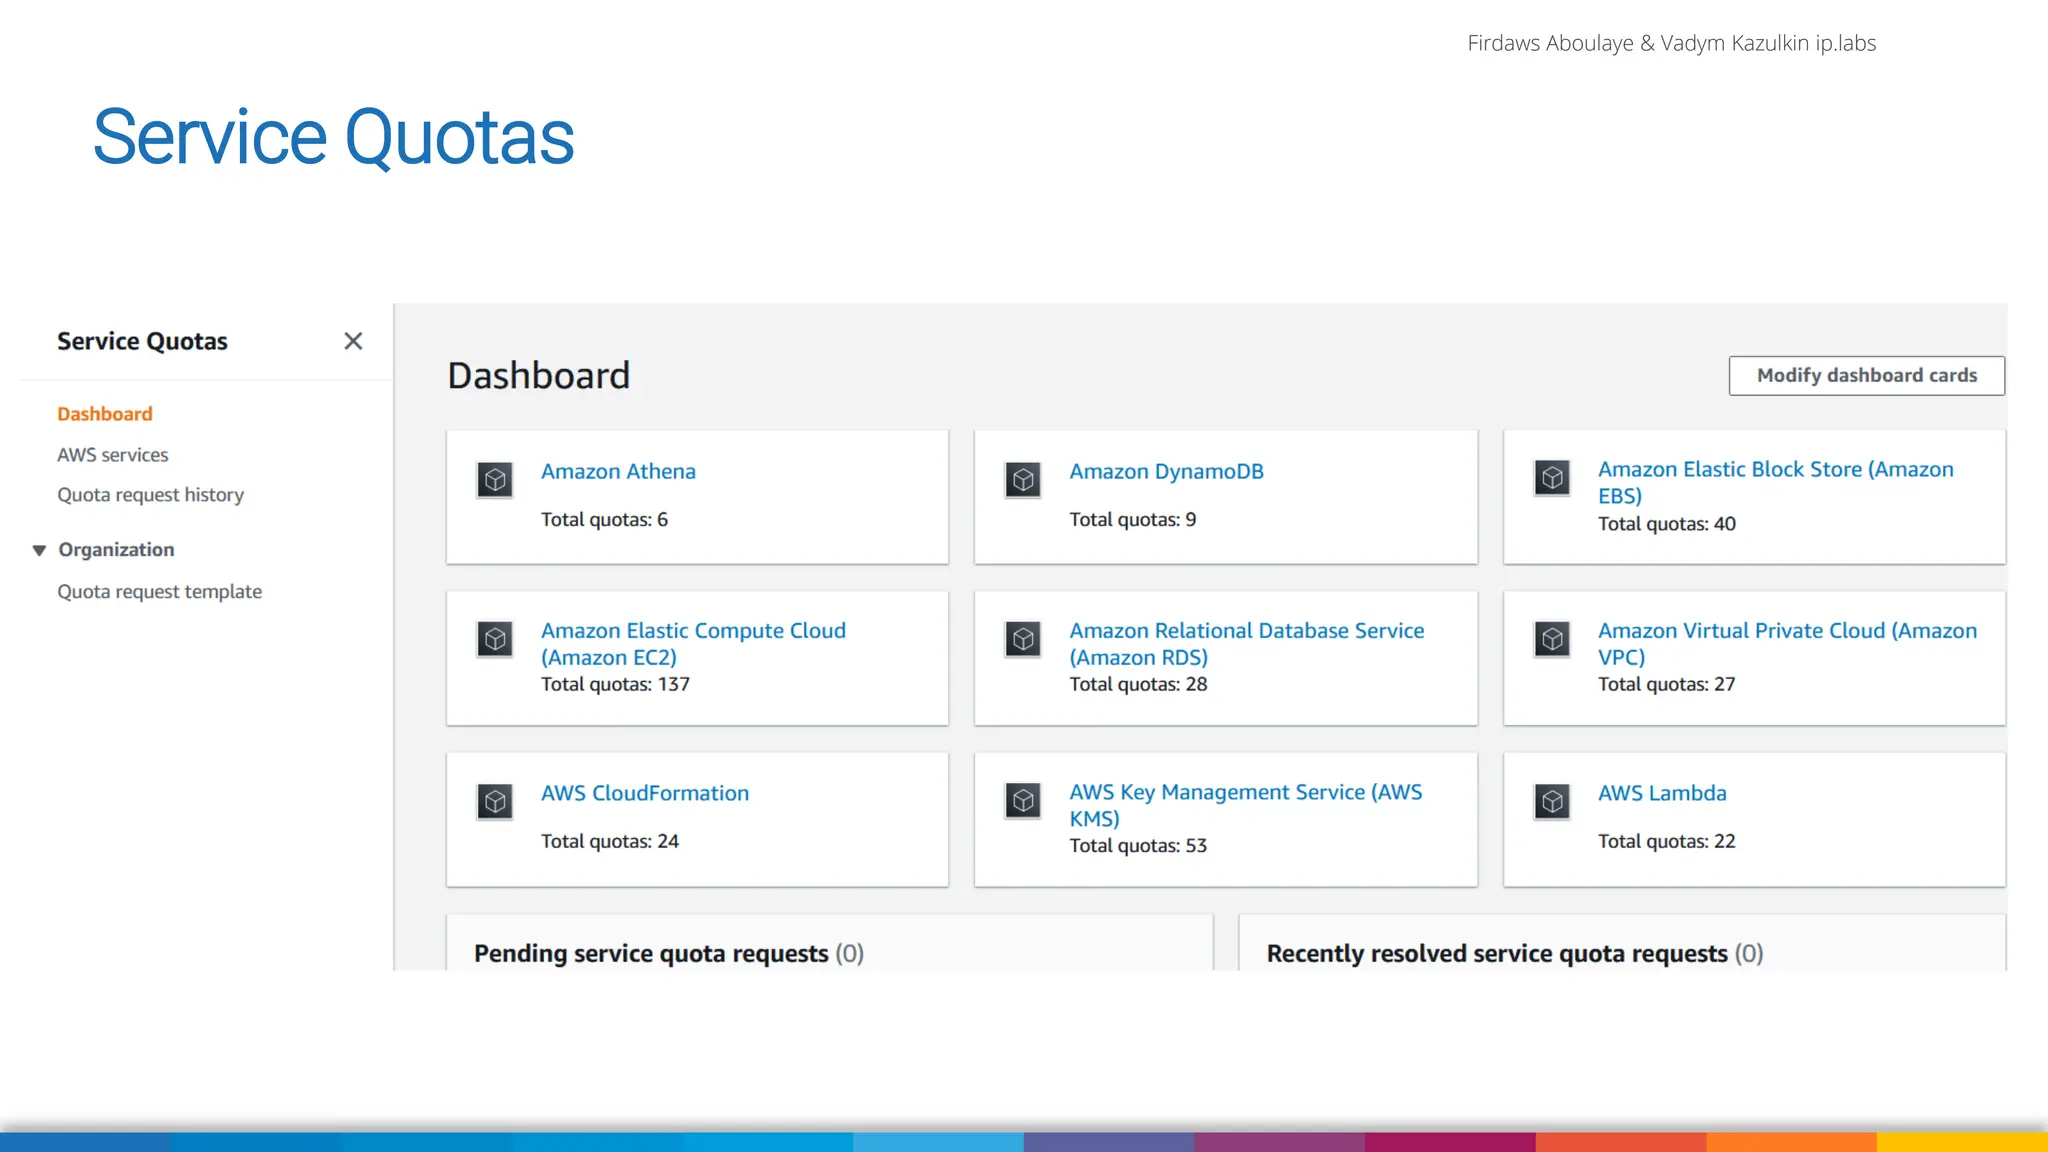
Task: Close the Service Quotas sidebar panel
Action: tap(353, 341)
